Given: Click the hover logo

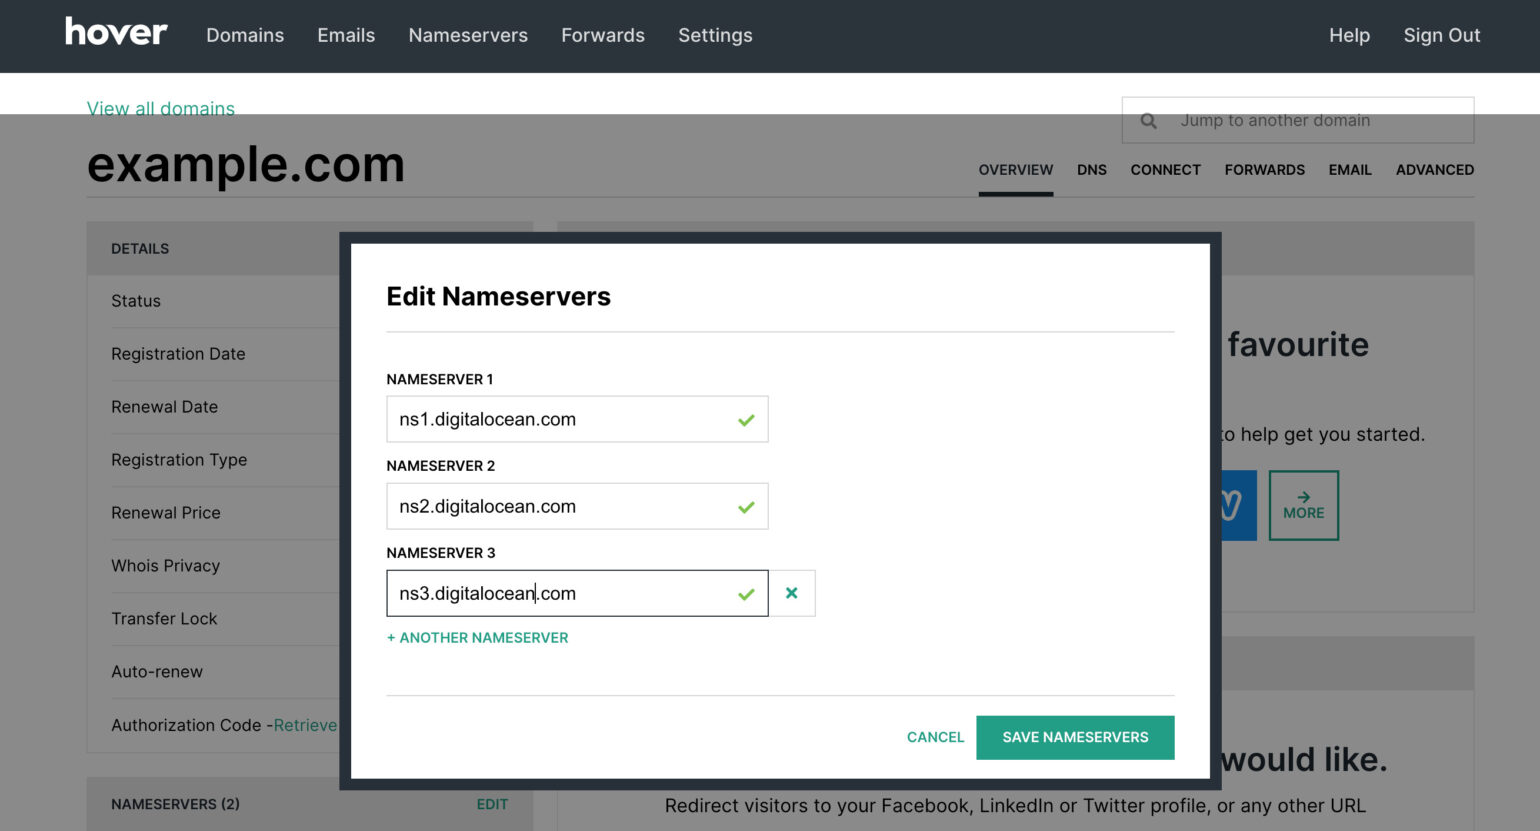Looking at the screenshot, I should tap(116, 32).
